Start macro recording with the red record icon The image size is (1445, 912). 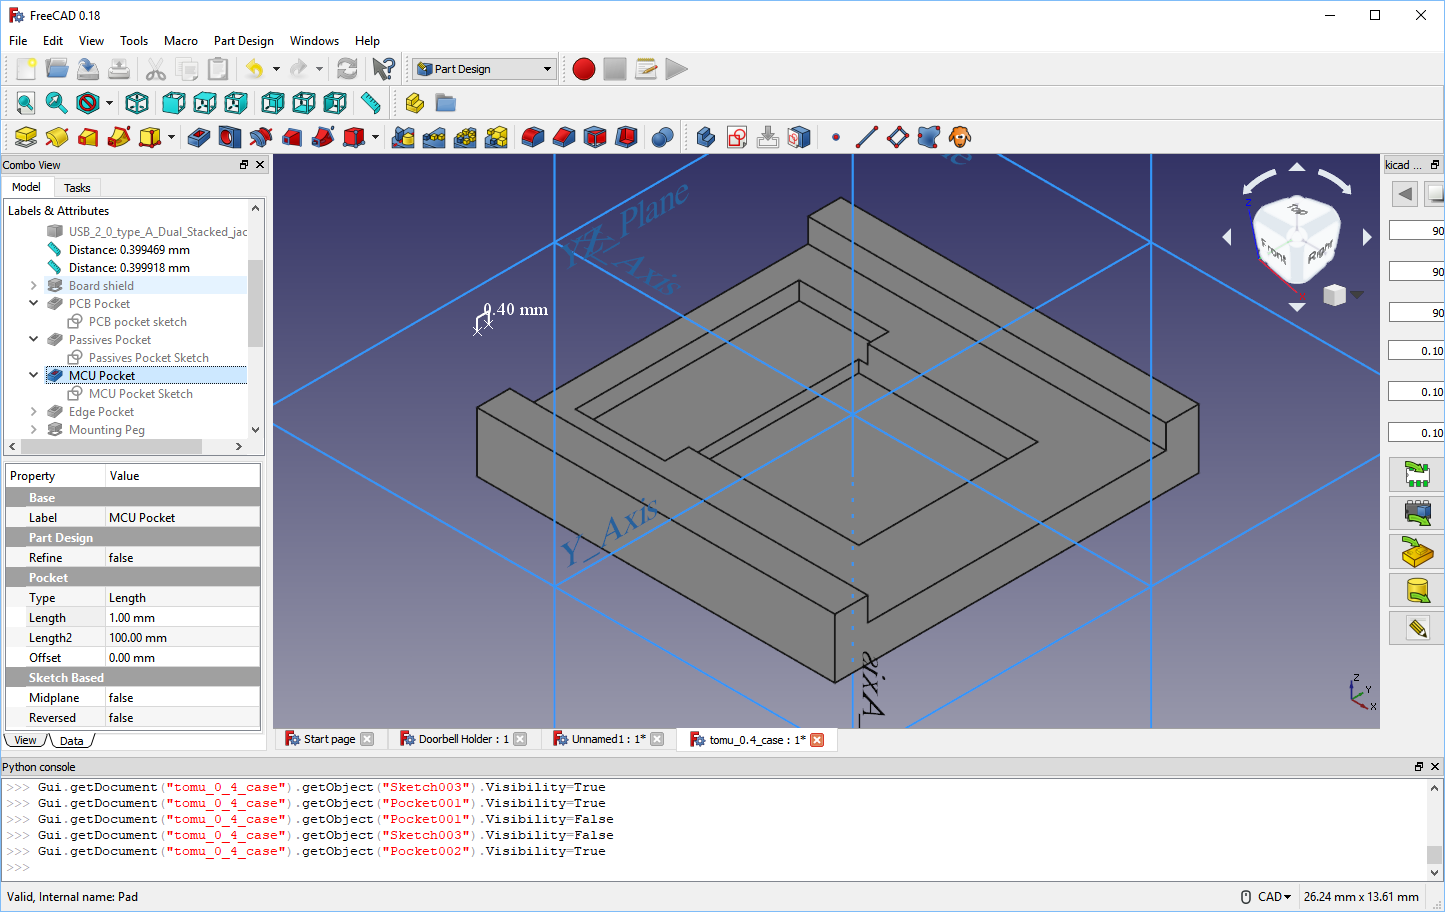tap(583, 68)
